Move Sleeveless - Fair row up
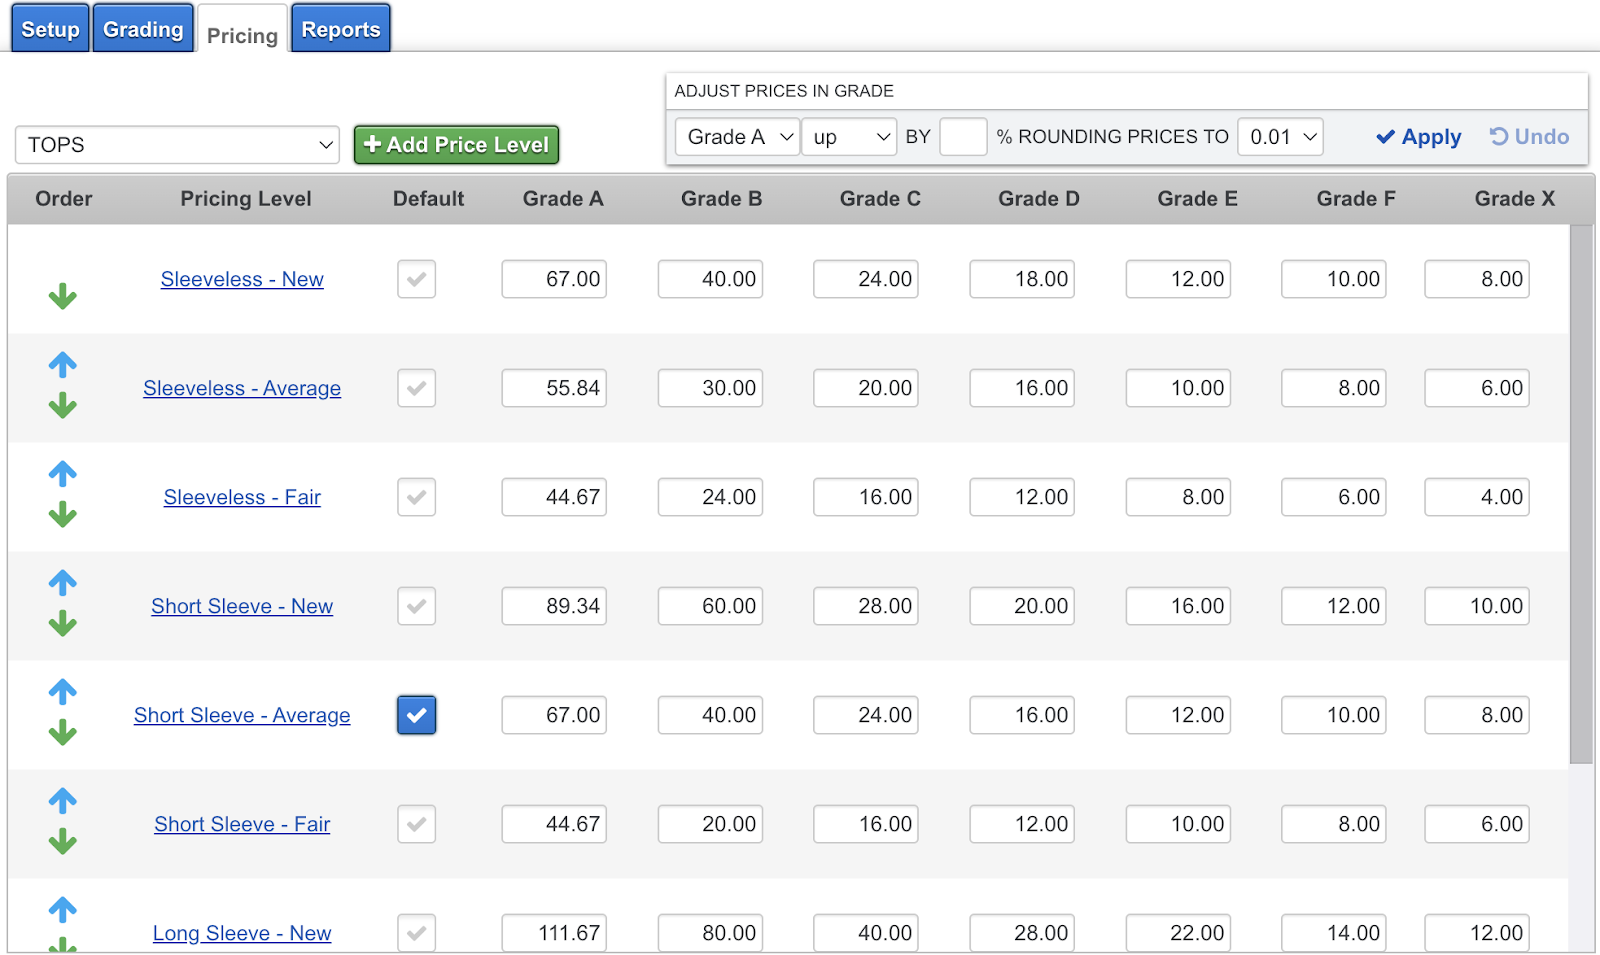Screen dimensions: 1600x955 tap(63, 474)
